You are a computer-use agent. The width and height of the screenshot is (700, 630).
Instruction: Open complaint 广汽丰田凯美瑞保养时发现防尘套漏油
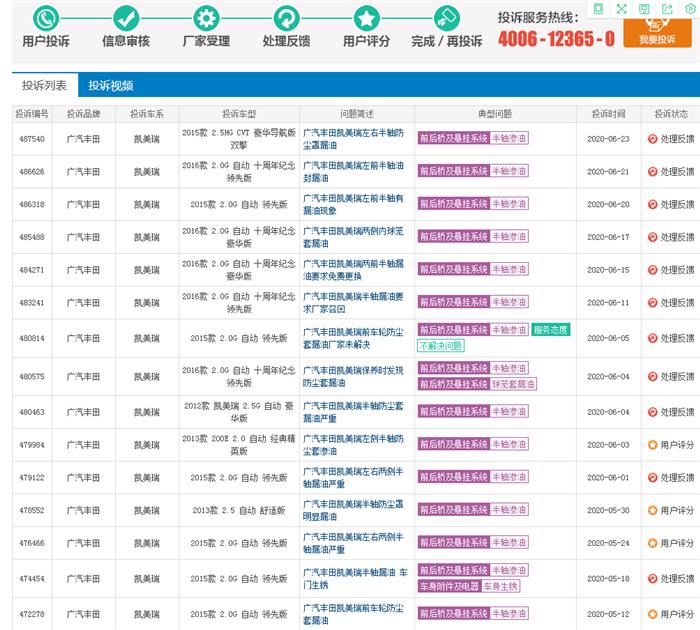click(x=353, y=376)
